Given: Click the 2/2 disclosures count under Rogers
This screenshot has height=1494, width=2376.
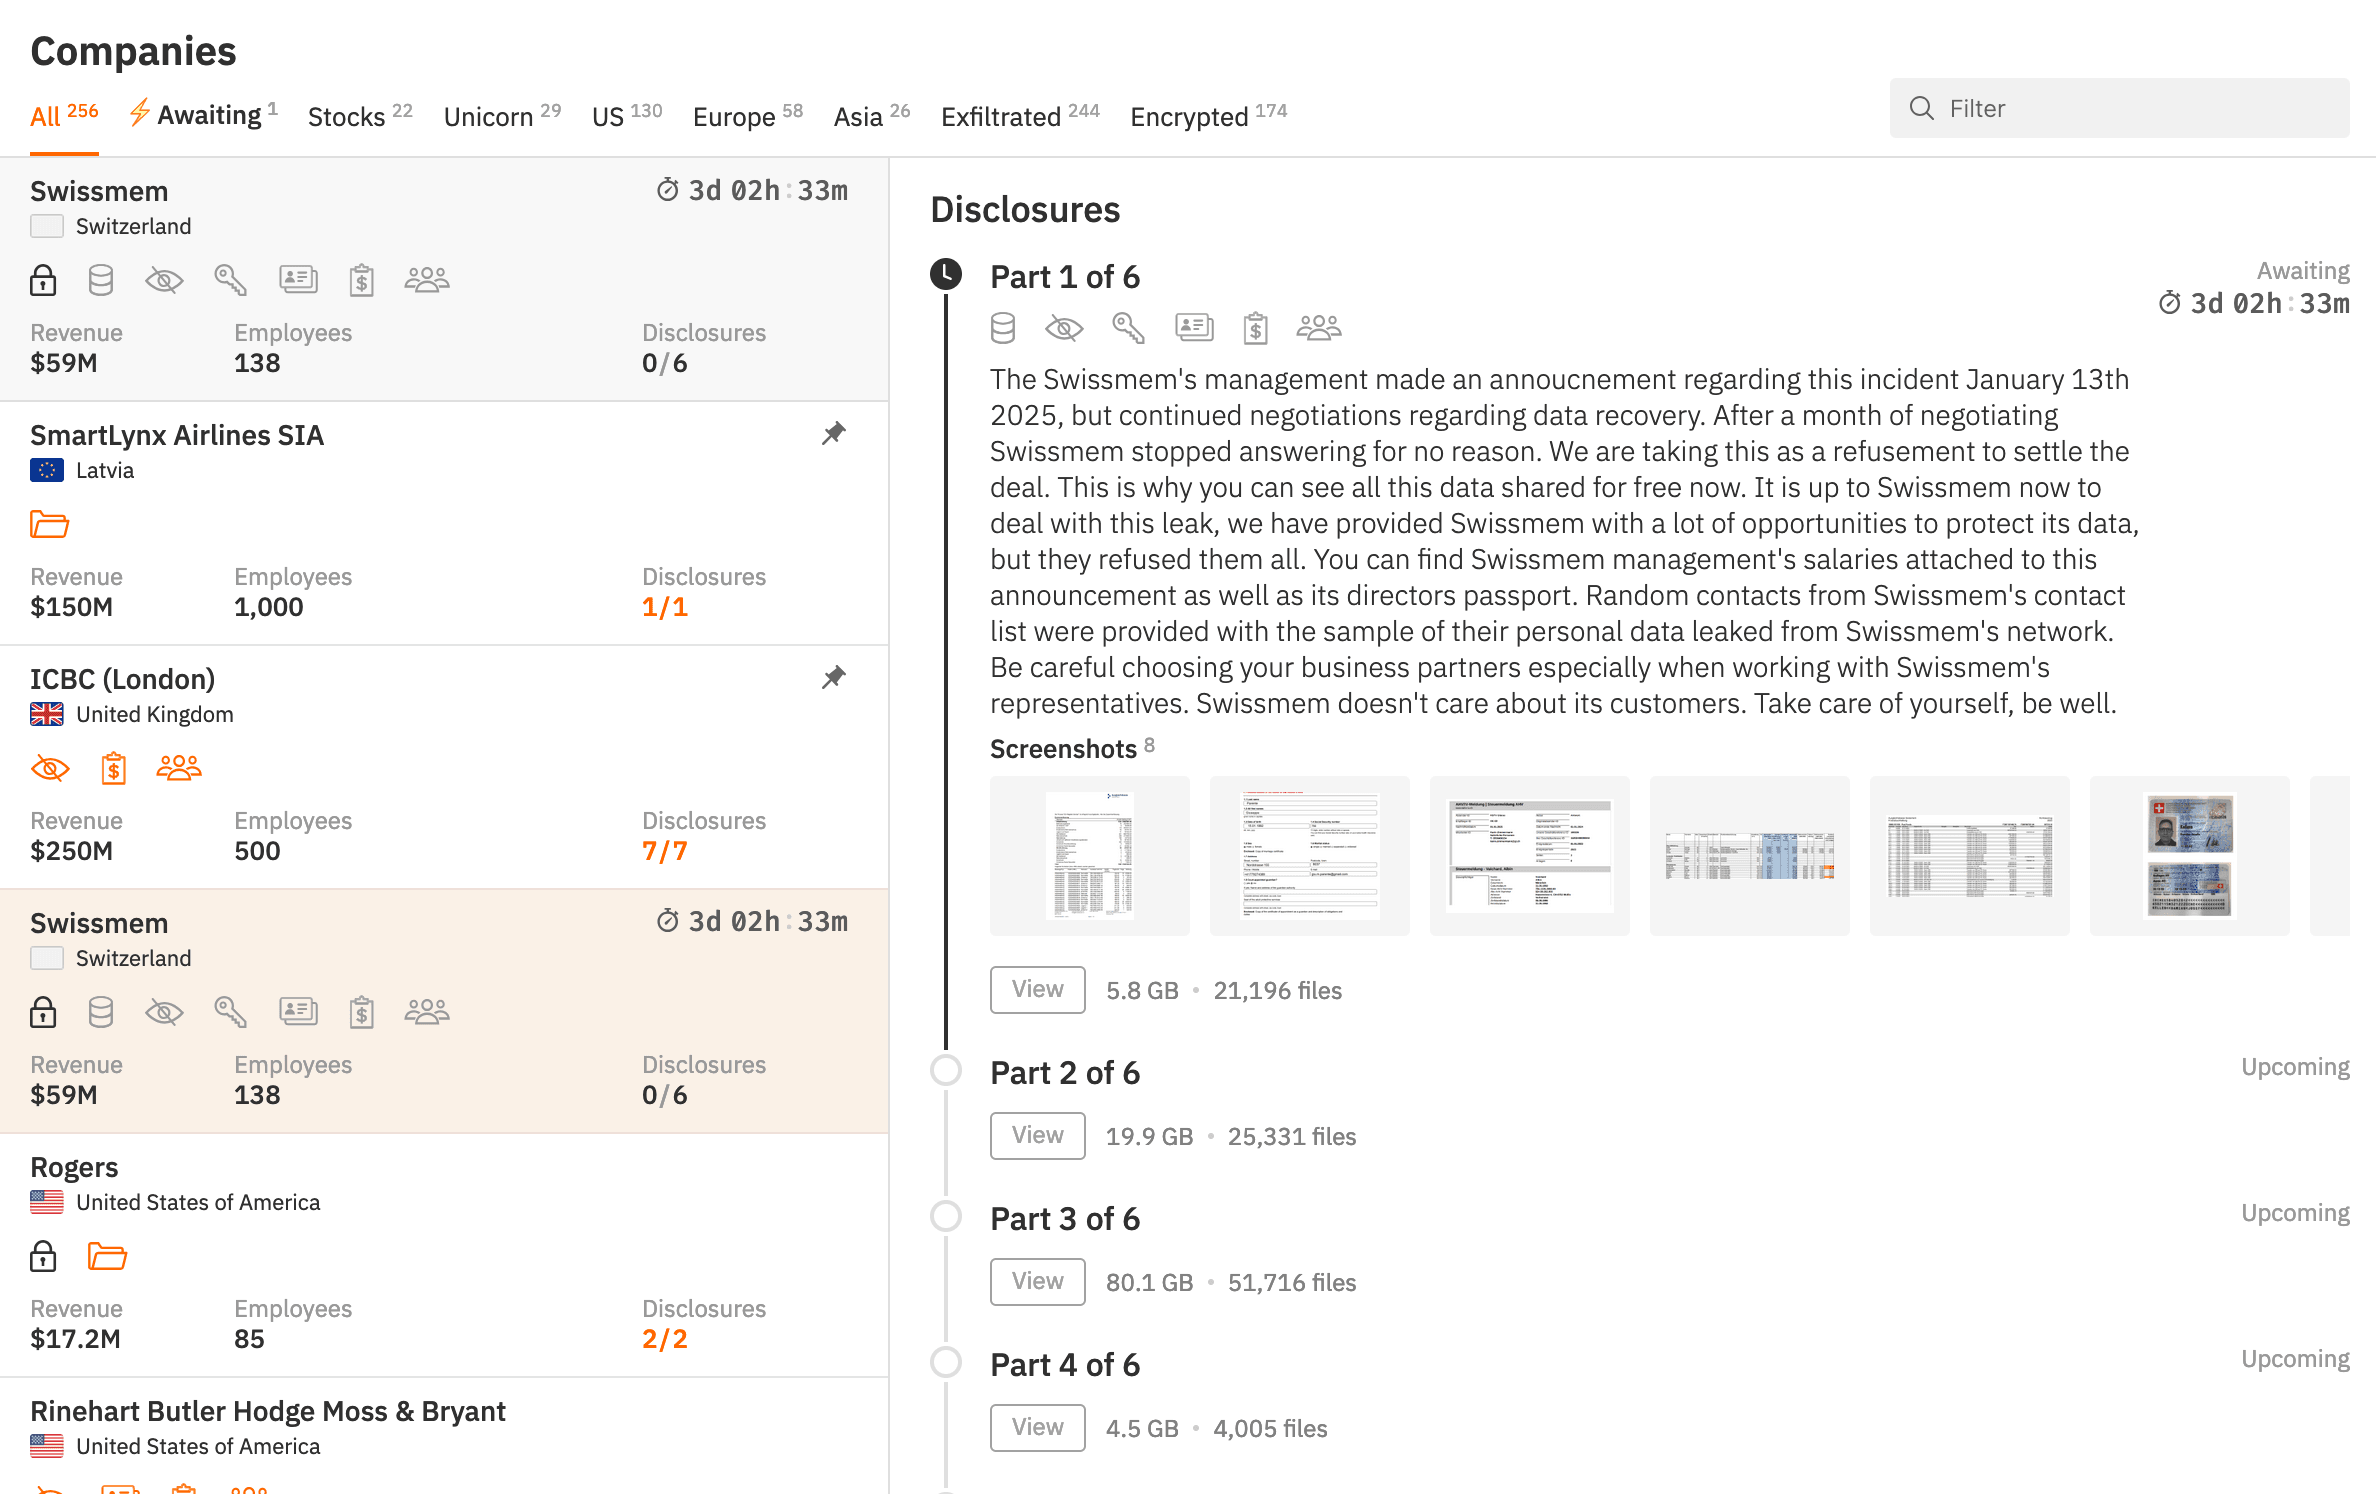Looking at the screenshot, I should 665,1339.
